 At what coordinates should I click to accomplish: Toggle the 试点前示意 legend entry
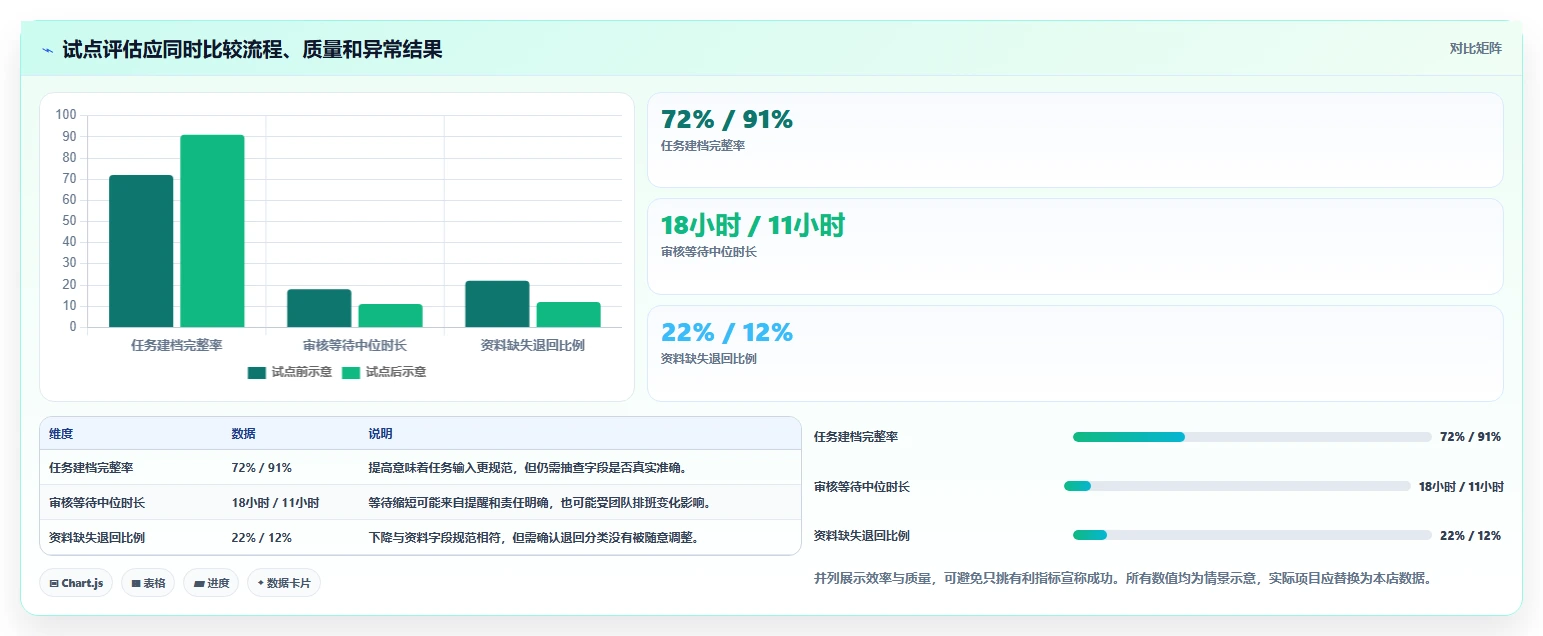coord(290,372)
